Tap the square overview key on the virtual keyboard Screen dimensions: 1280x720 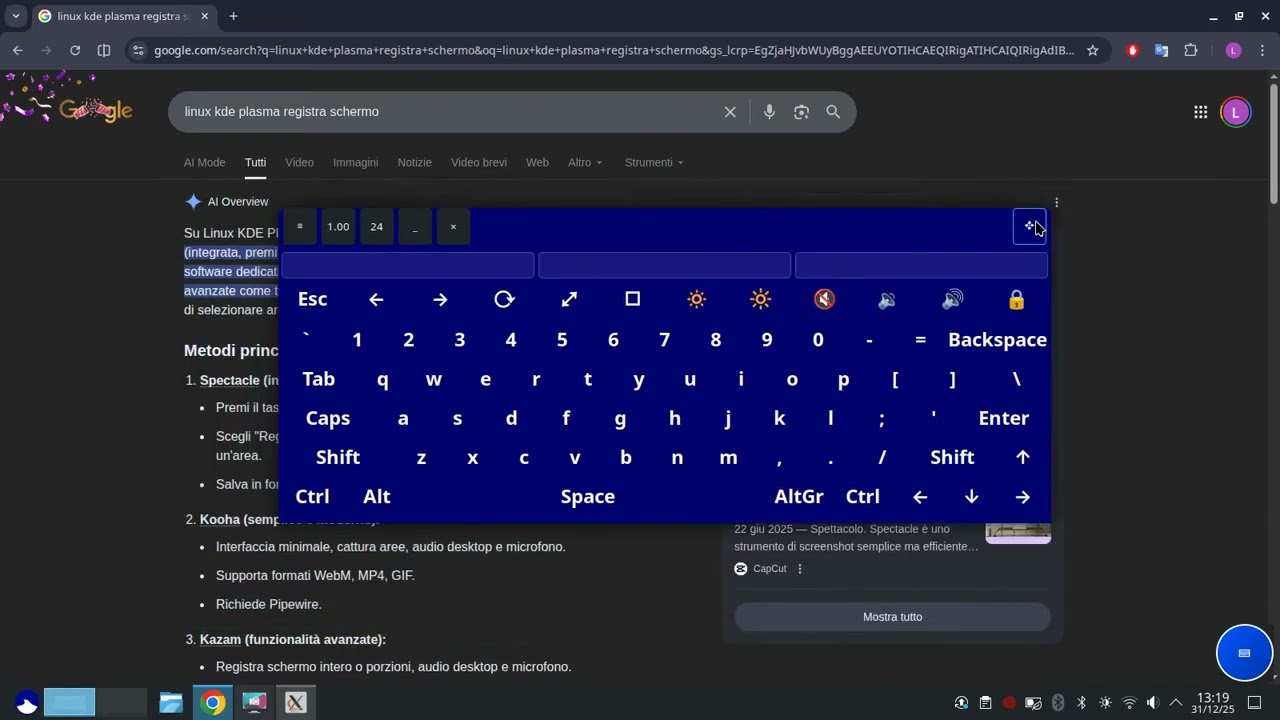[x=632, y=299]
